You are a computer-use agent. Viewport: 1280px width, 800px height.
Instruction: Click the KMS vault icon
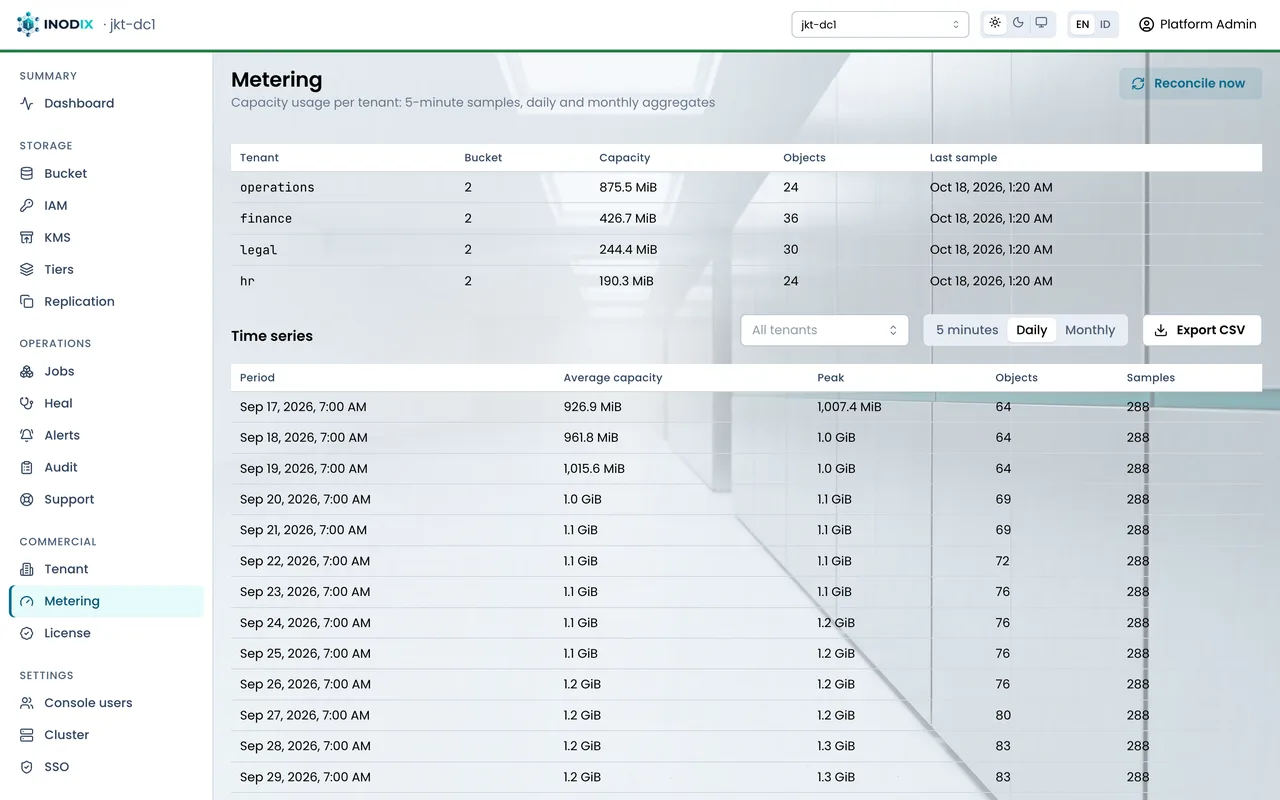[27, 237]
